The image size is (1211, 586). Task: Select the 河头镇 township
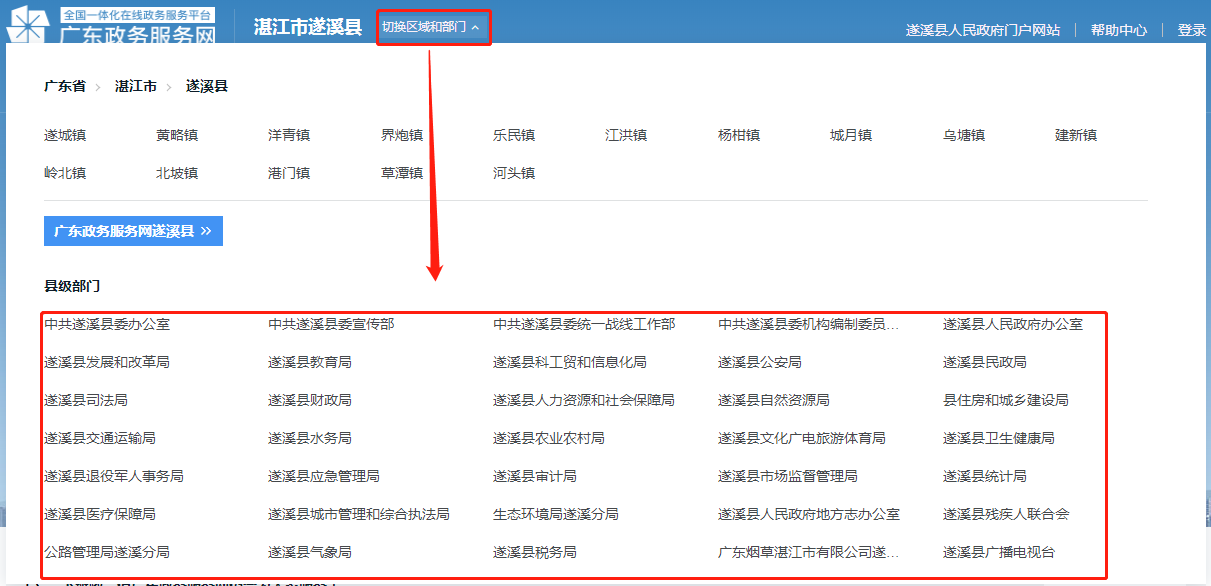[513, 173]
